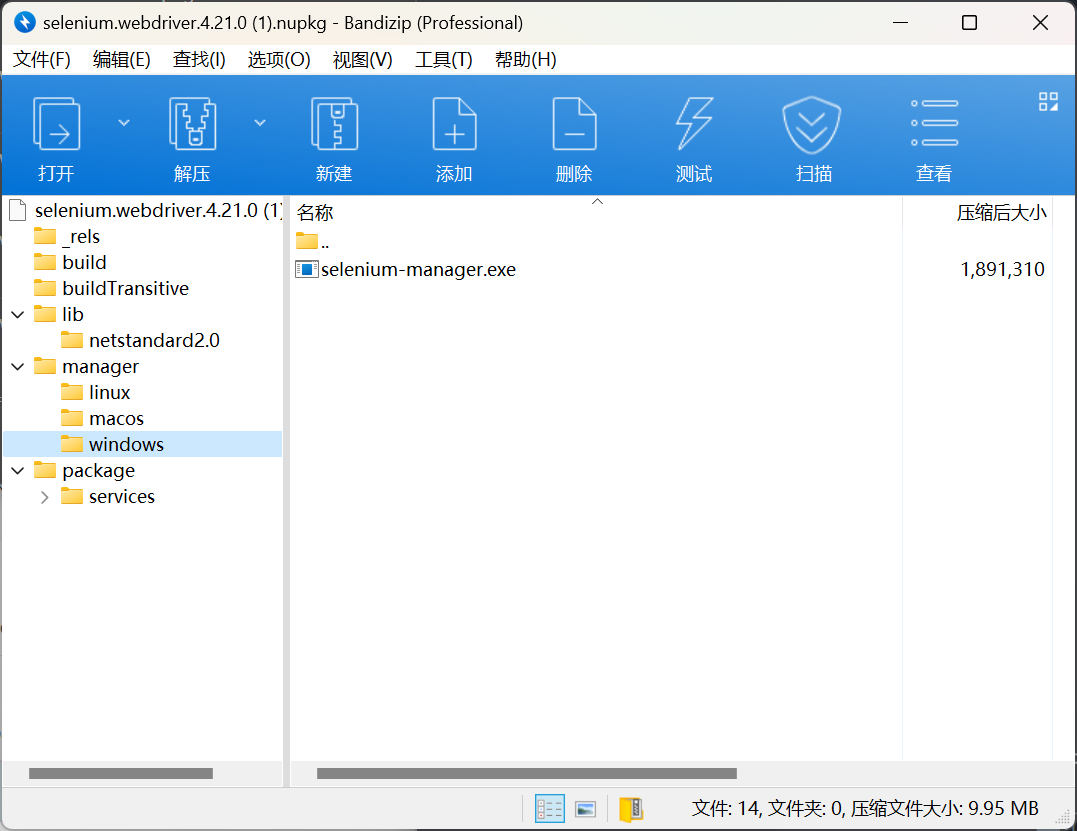The height and width of the screenshot is (831, 1077).
Task: Switch to thumbnail view in status bar
Action: click(585, 809)
